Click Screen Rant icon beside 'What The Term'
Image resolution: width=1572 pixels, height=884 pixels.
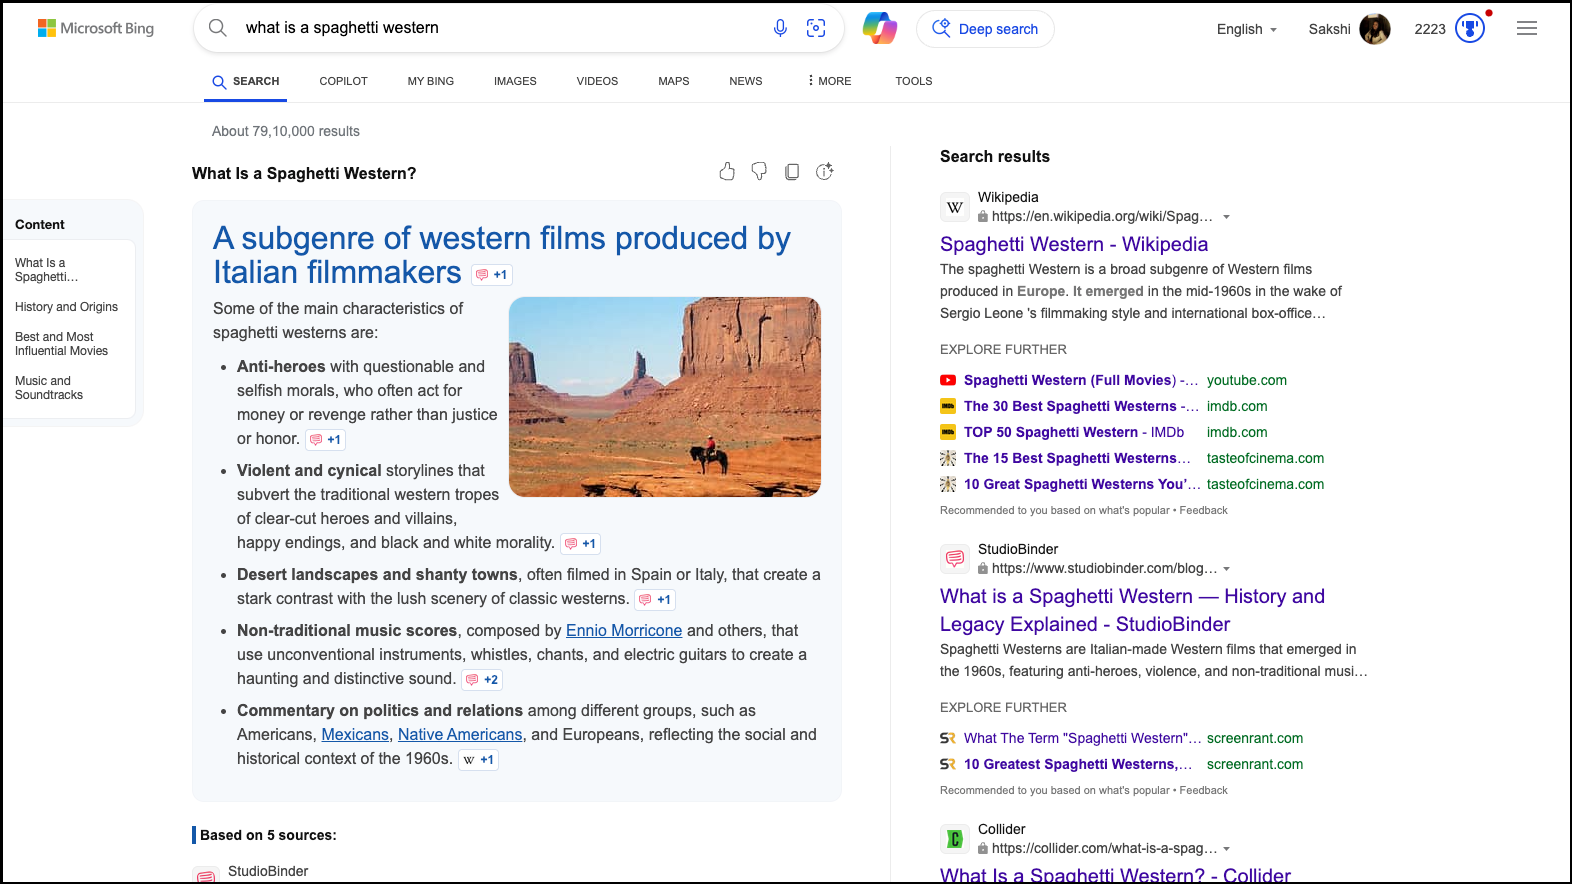(x=948, y=738)
